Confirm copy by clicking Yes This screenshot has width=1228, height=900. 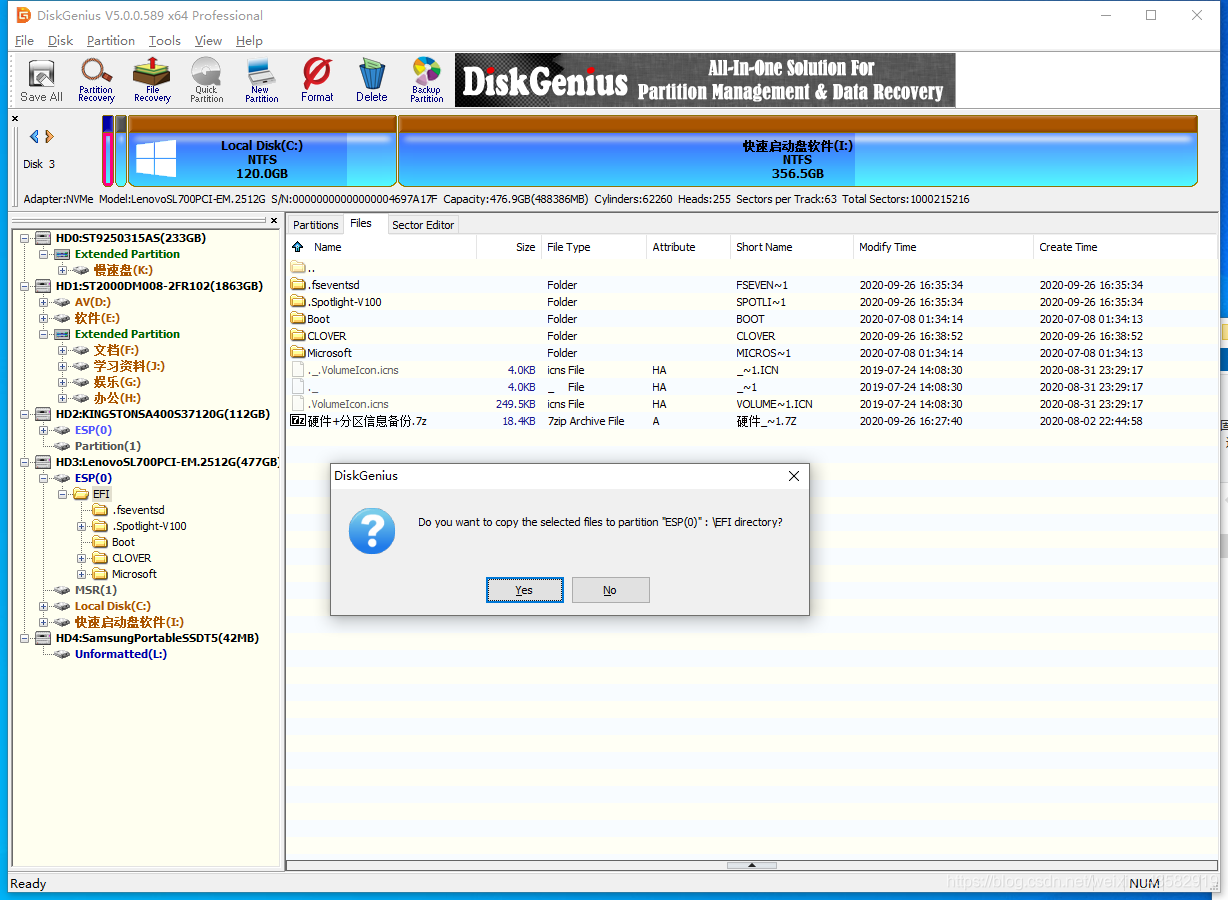[524, 590]
